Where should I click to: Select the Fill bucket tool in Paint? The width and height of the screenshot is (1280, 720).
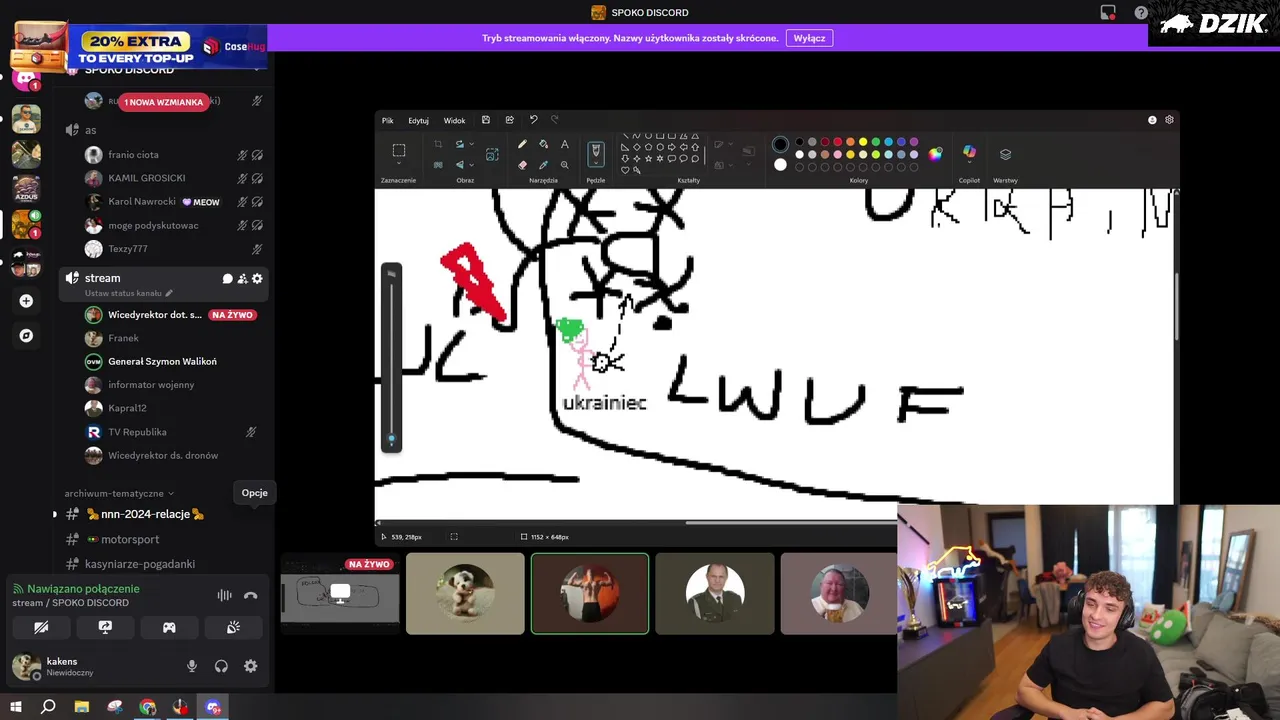coord(543,144)
